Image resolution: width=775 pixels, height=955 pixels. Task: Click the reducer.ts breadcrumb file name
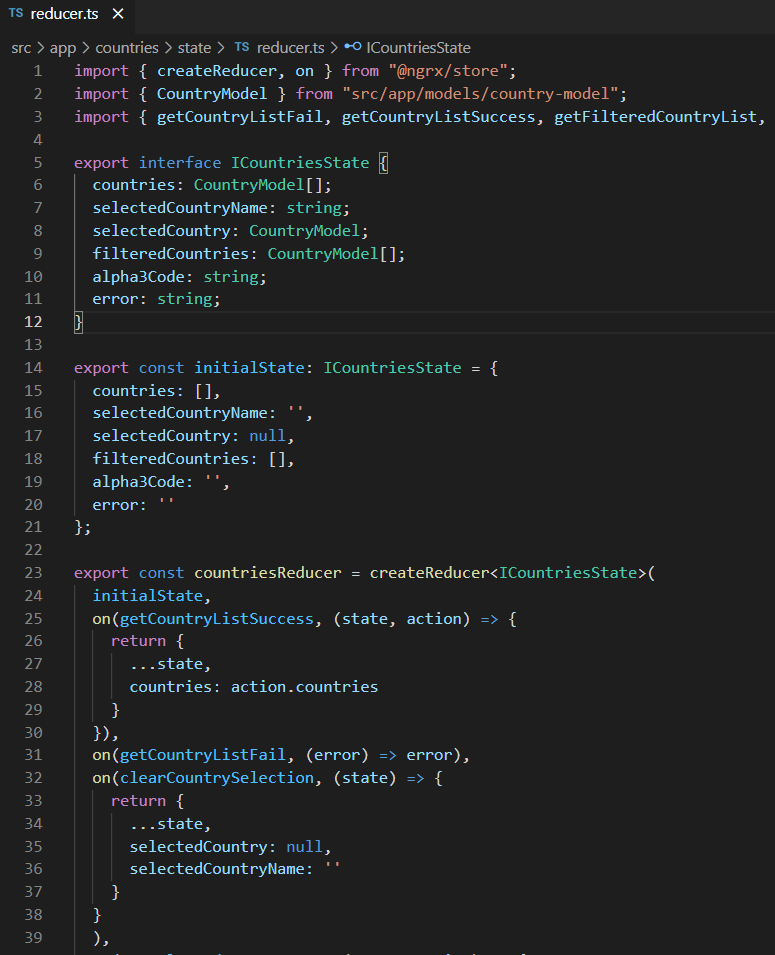291,47
